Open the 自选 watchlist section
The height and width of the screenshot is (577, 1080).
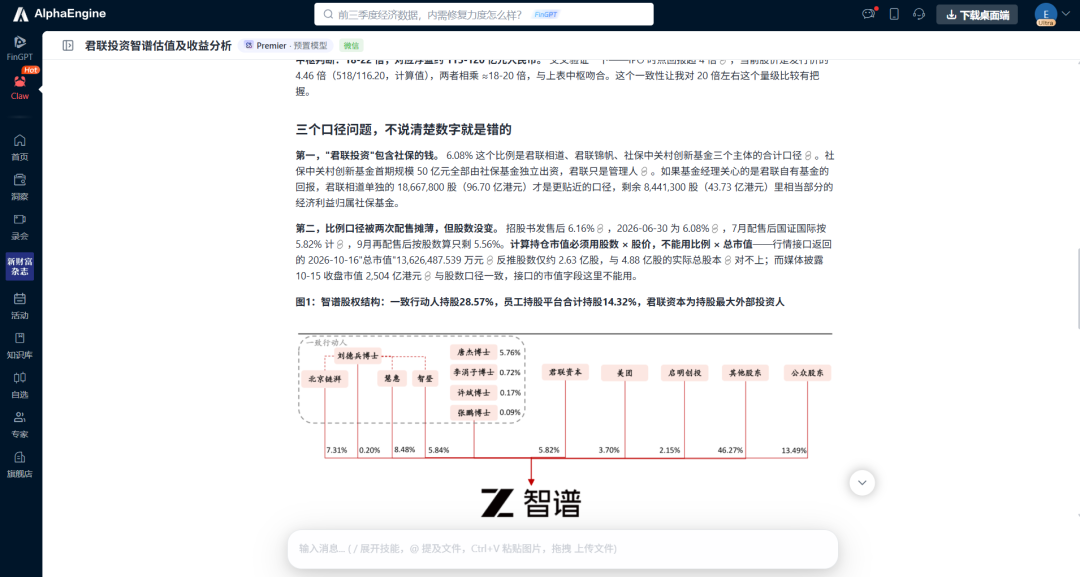coord(19,385)
